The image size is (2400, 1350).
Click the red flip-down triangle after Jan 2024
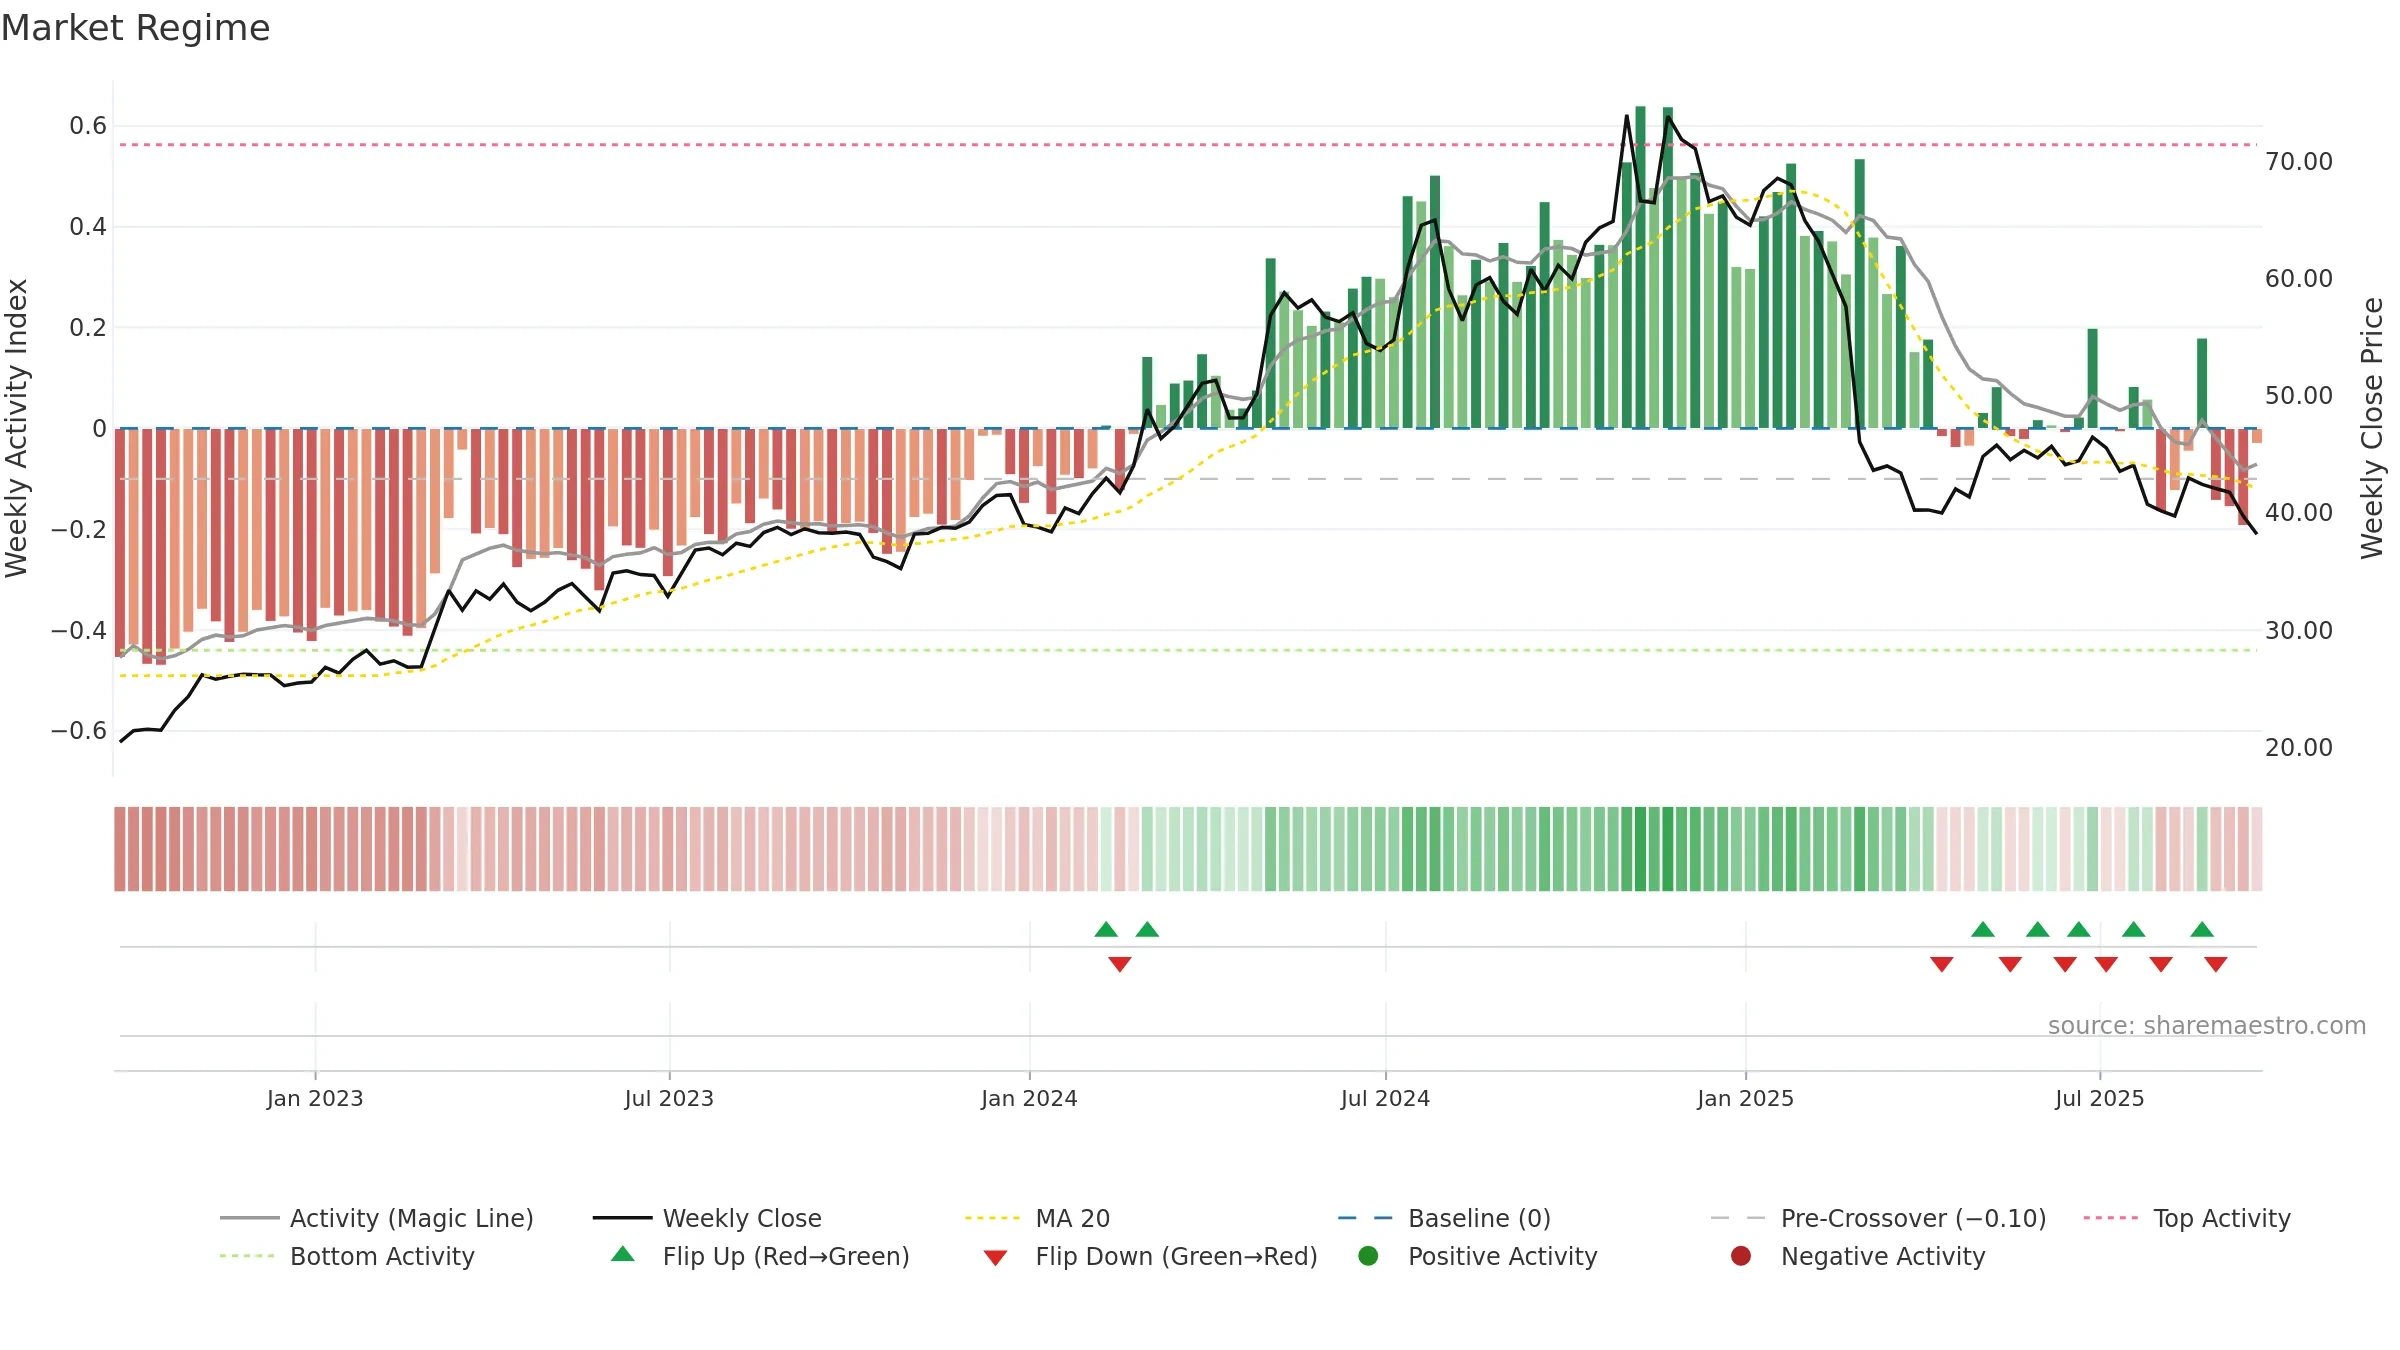(x=1120, y=964)
